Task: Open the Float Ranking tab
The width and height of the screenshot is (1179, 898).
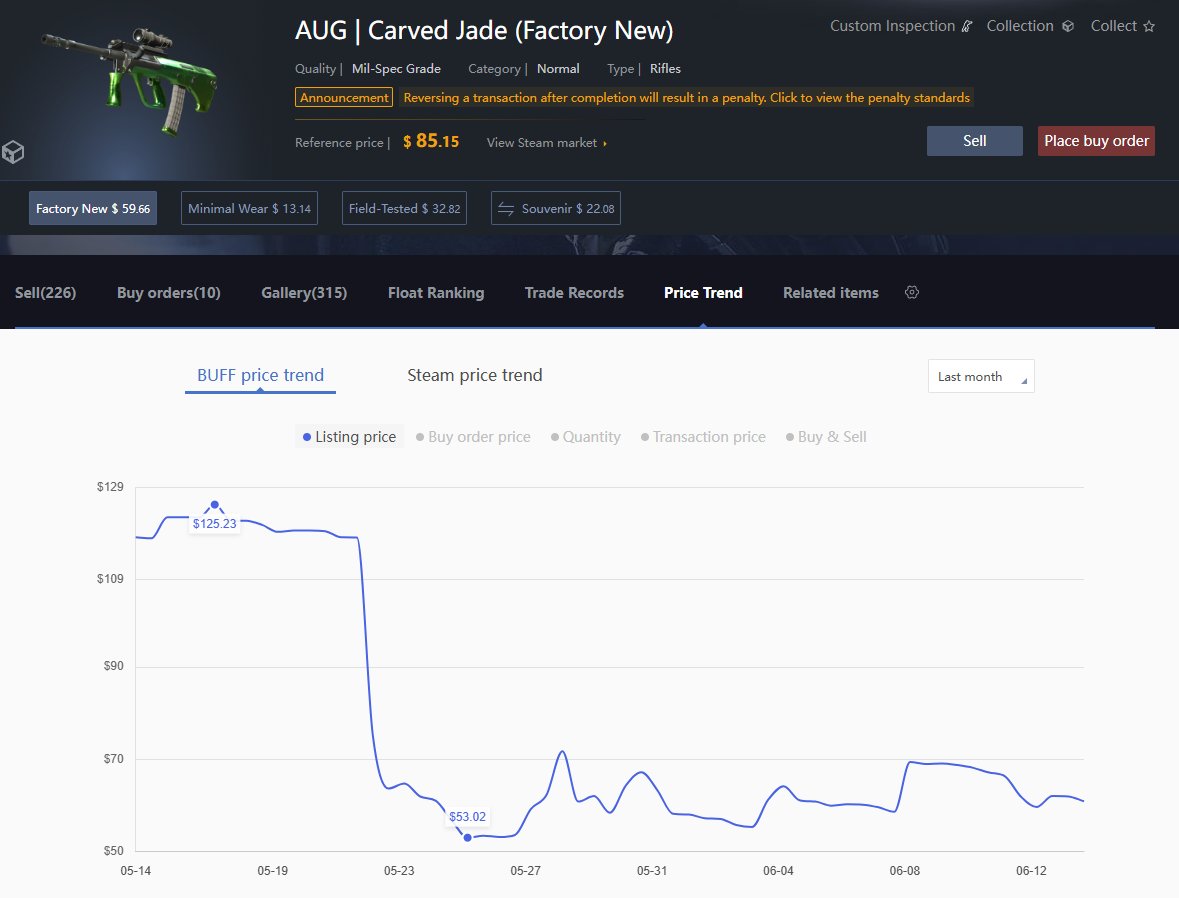Action: pyautogui.click(x=436, y=293)
